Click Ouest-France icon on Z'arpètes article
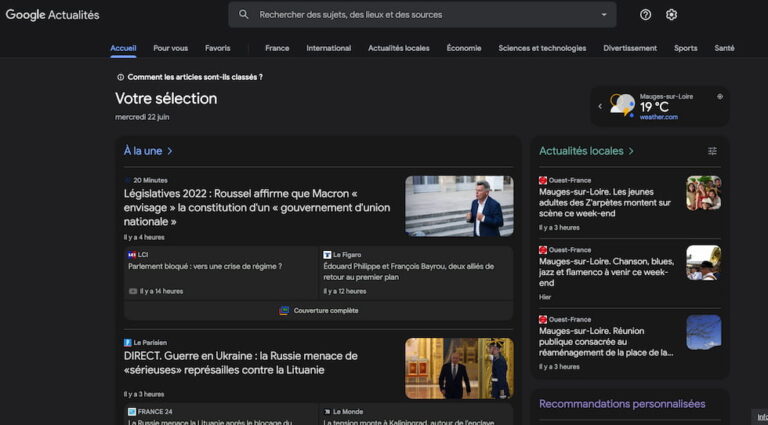Screen dimensions: 768x425 (543, 180)
